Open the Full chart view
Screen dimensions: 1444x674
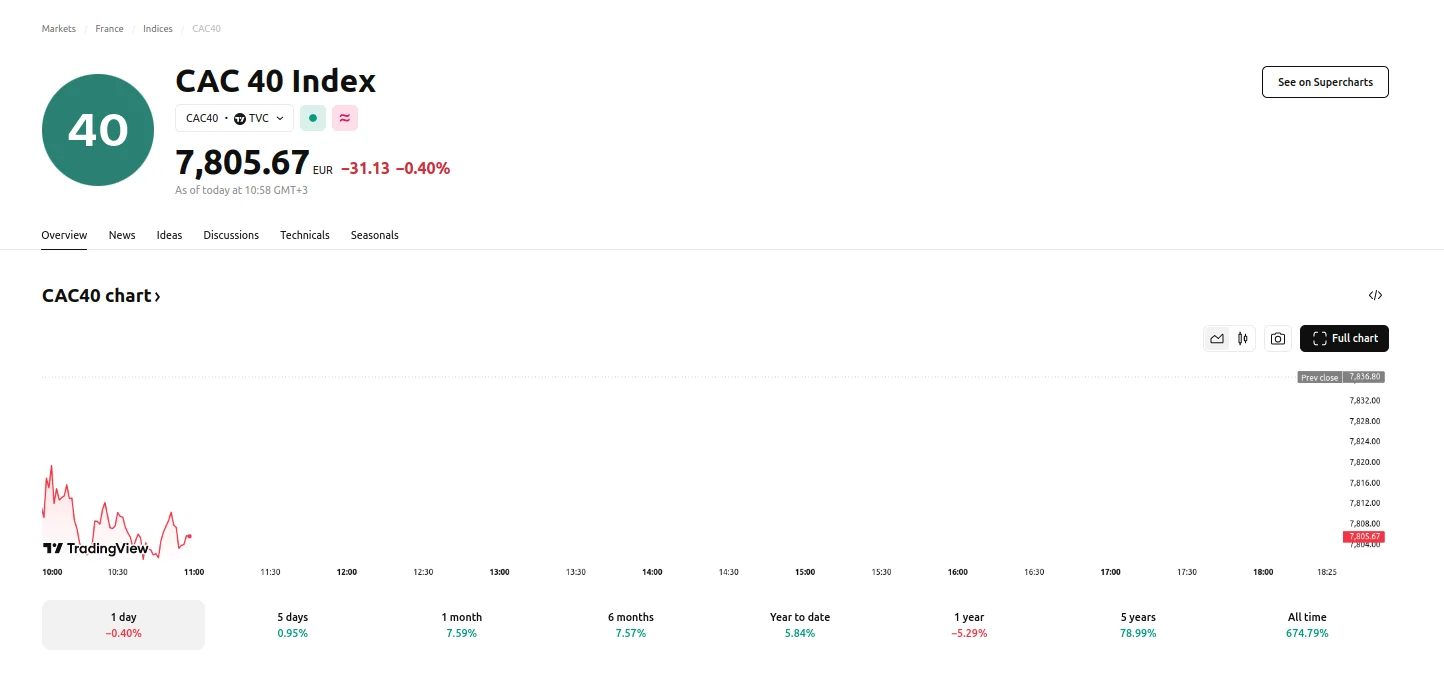[1344, 339]
